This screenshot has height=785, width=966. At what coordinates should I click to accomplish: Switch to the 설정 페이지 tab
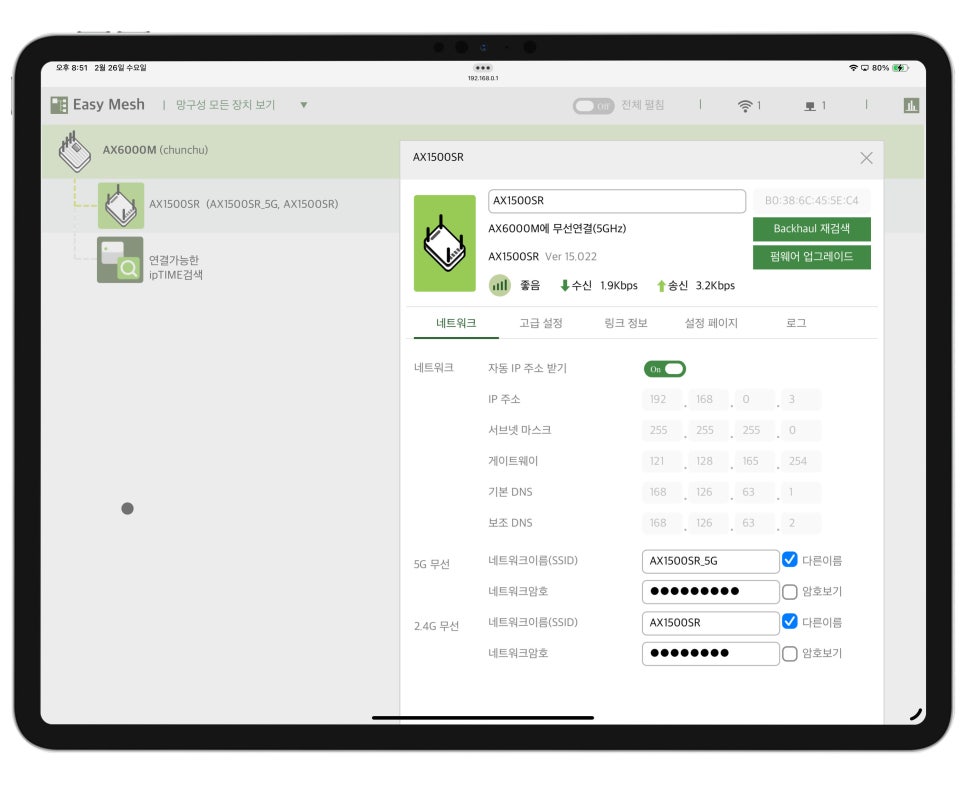pyautogui.click(x=711, y=323)
